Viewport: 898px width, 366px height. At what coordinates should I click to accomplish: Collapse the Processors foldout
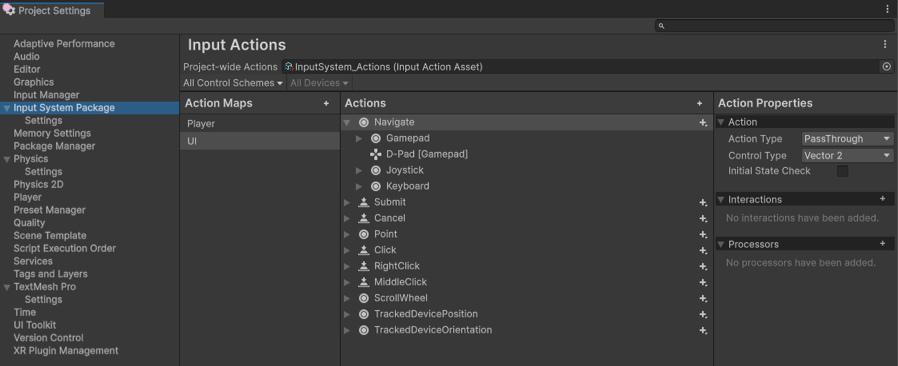click(x=721, y=245)
